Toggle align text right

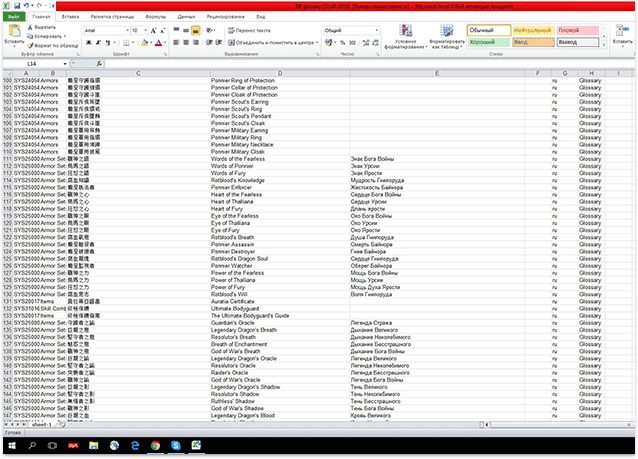coord(196,42)
